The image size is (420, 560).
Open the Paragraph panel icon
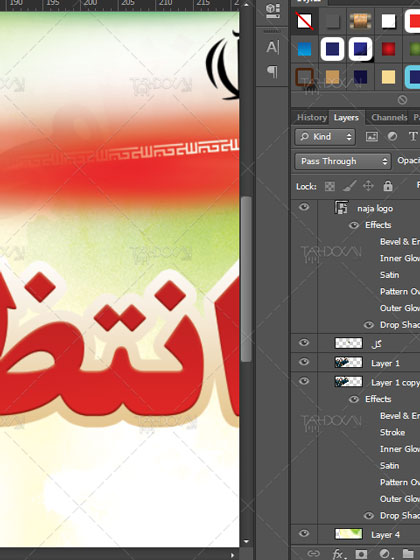point(273,71)
